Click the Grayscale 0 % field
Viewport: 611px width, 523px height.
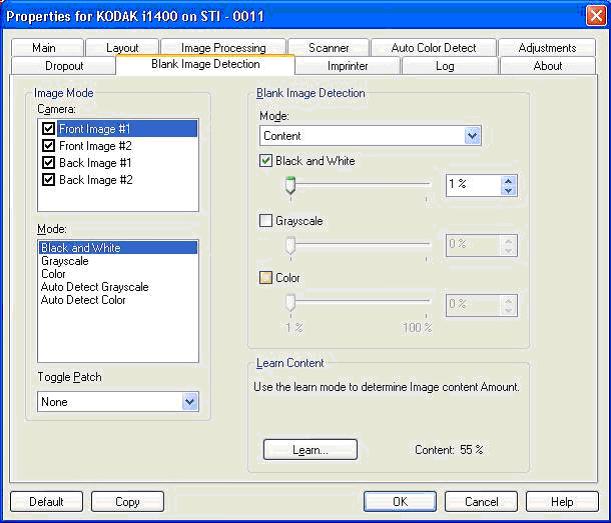click(x=473, y=246)
